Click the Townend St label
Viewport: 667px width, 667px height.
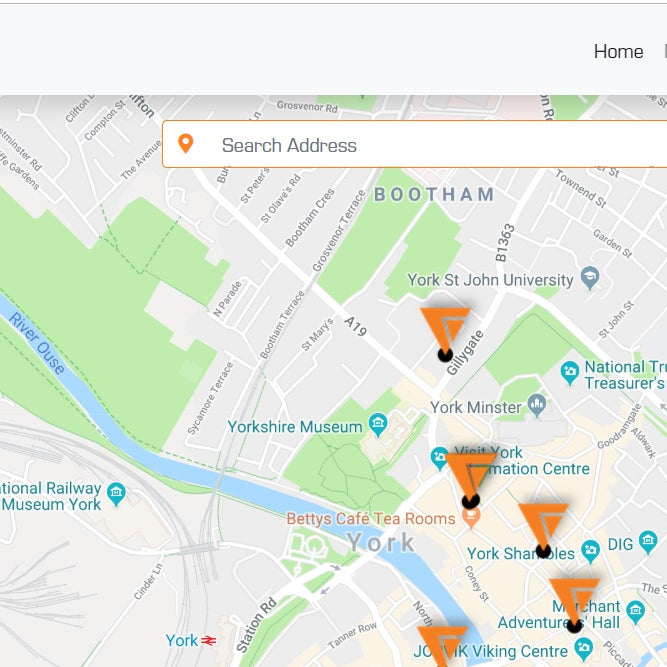581,188
